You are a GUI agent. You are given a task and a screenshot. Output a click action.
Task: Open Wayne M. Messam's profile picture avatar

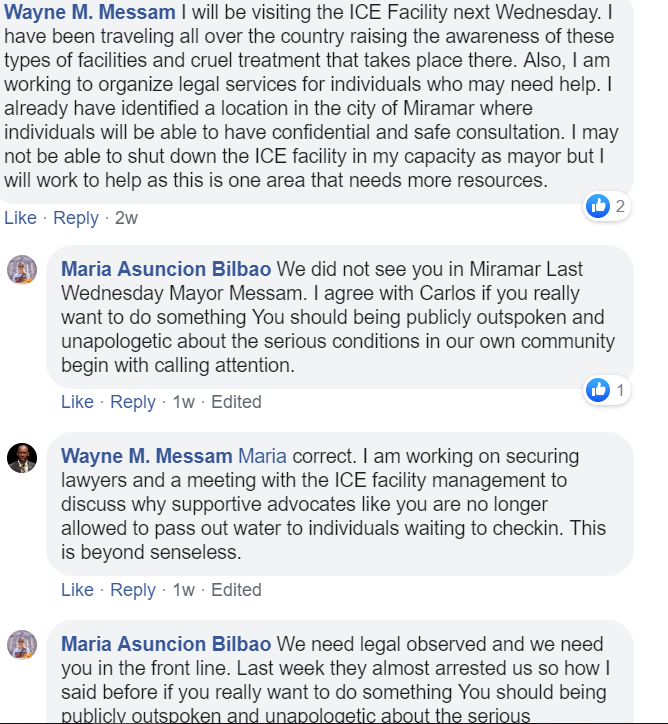[x=22, y=458]
